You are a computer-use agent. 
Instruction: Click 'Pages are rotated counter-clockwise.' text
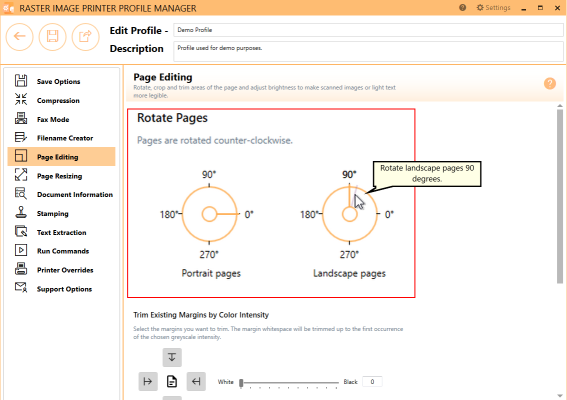(x=215, y=140)
